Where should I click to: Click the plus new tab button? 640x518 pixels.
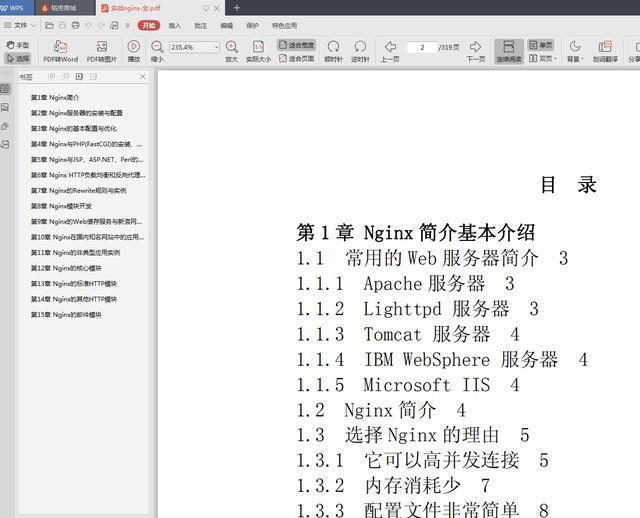(x=237, y=7)
